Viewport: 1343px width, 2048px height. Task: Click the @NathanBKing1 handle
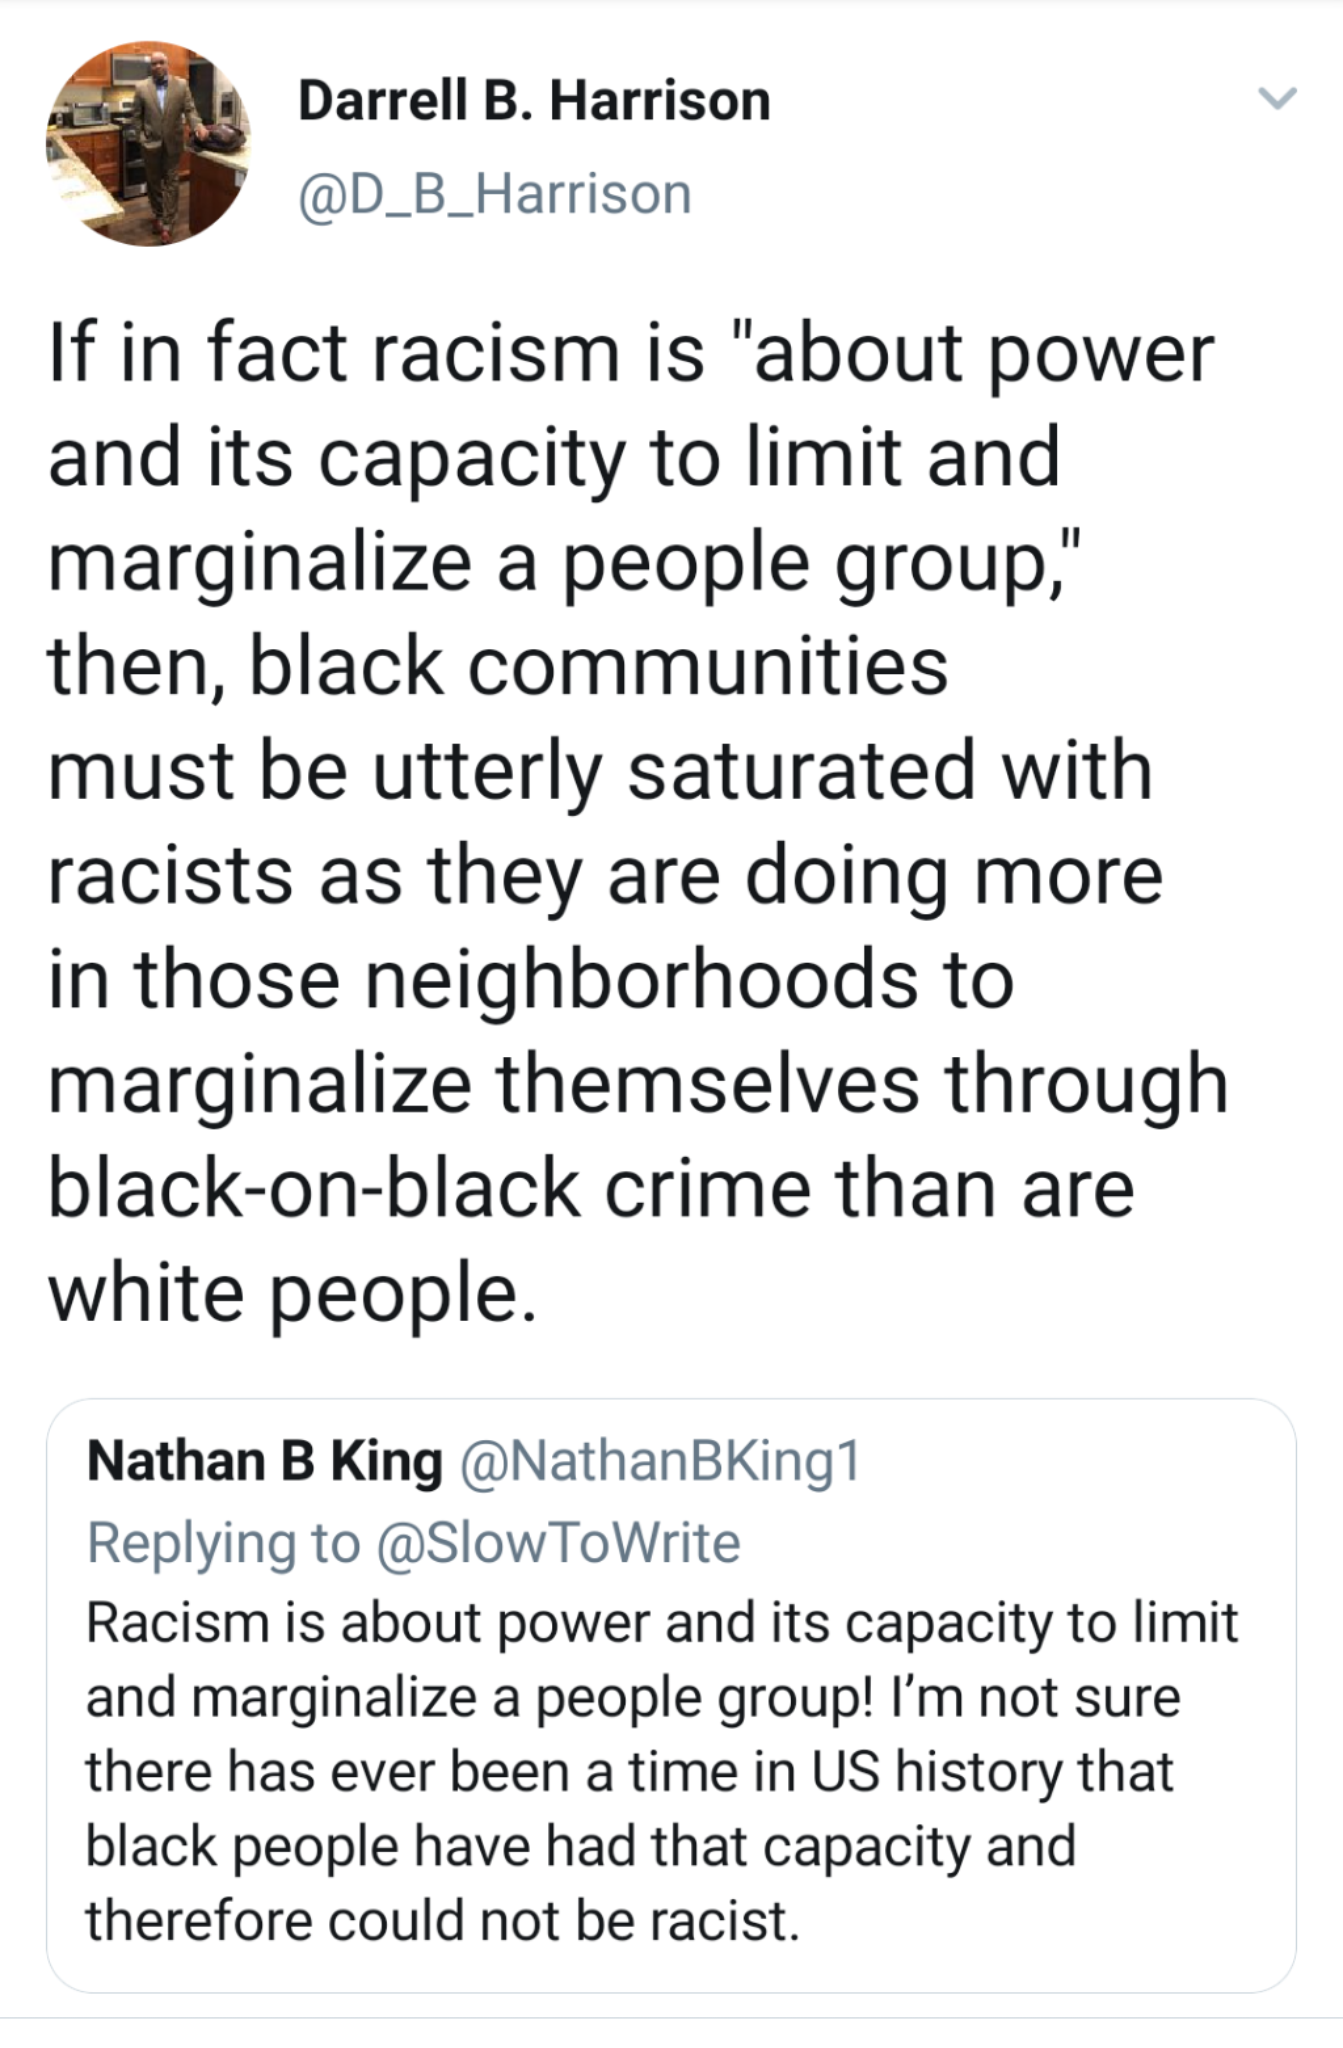click(x=660, y=1461)
